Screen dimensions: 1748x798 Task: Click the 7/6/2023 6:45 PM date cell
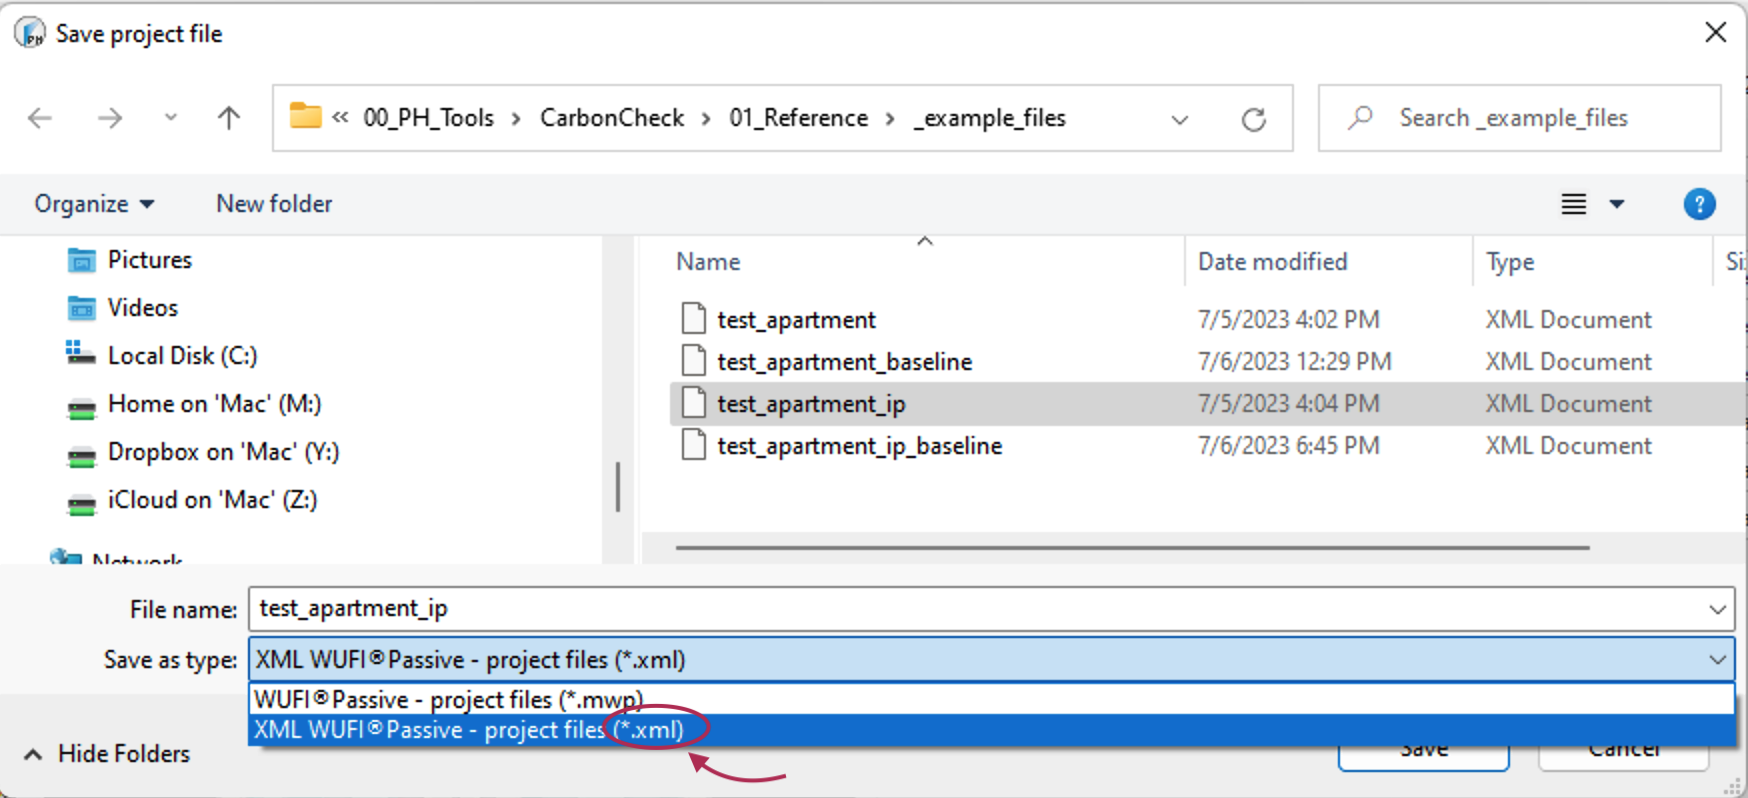click(x=1289, y=446)
